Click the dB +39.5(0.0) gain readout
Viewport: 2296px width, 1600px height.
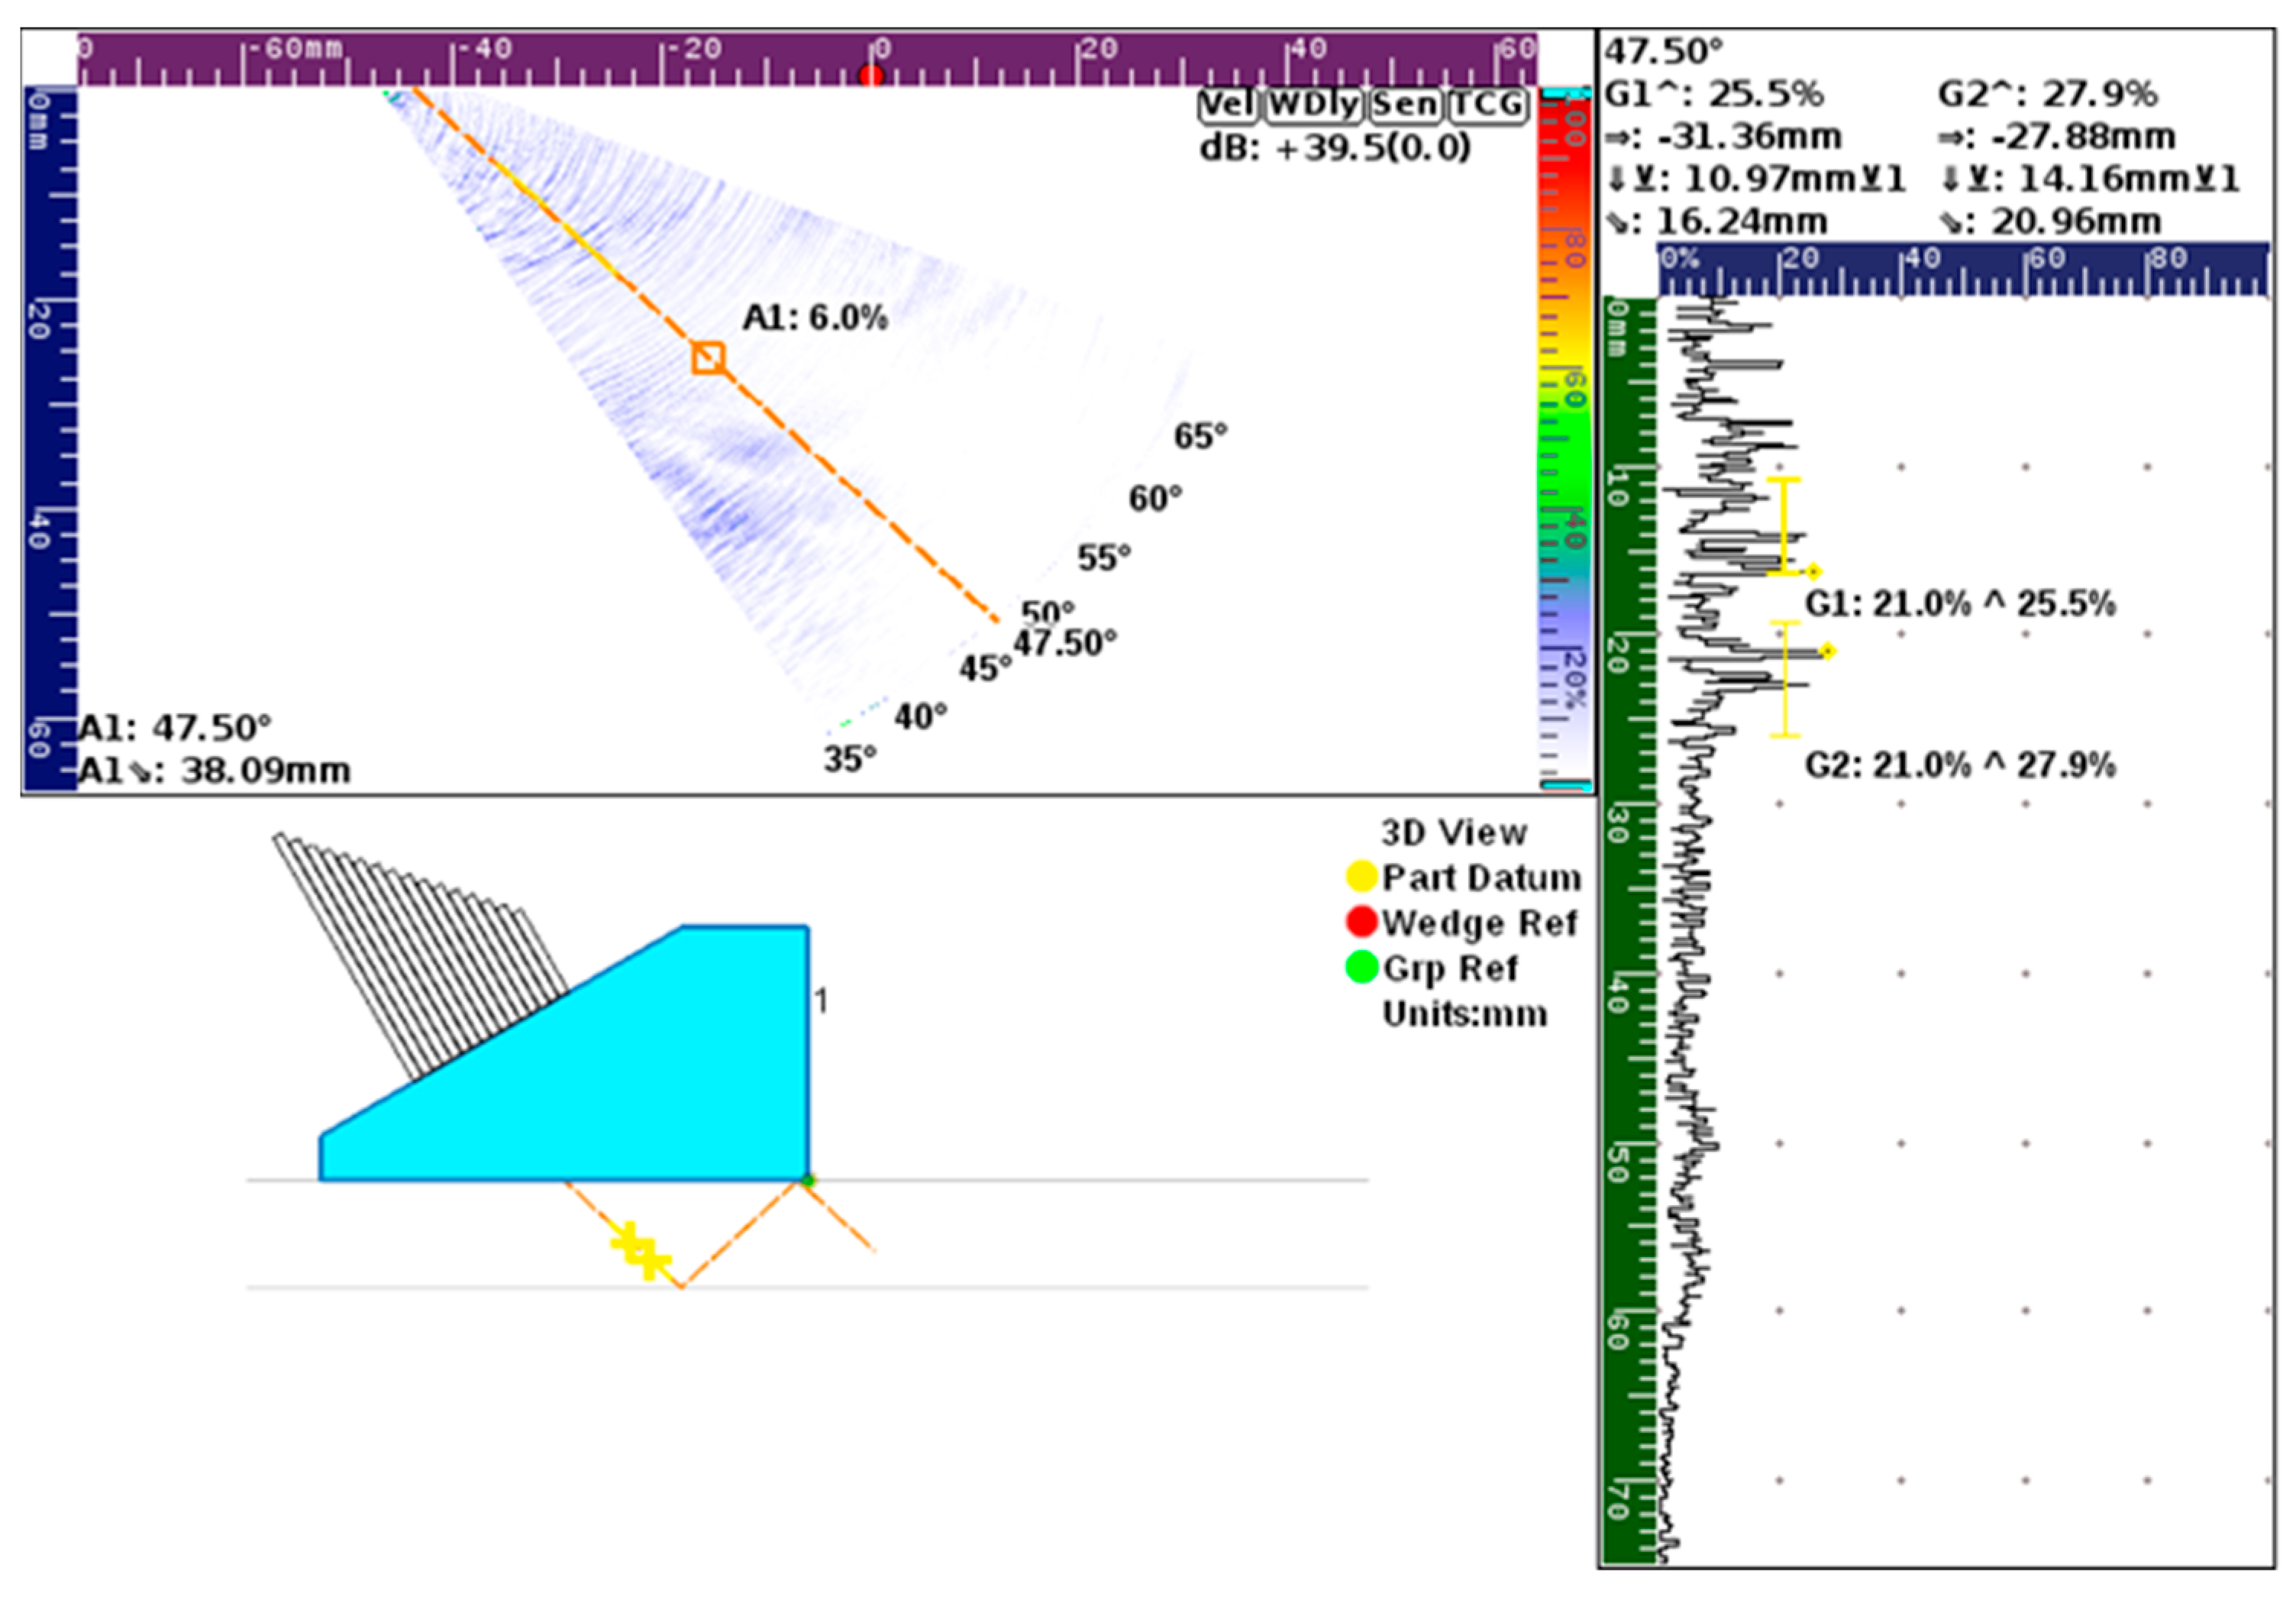click(x=1334, y=148)
